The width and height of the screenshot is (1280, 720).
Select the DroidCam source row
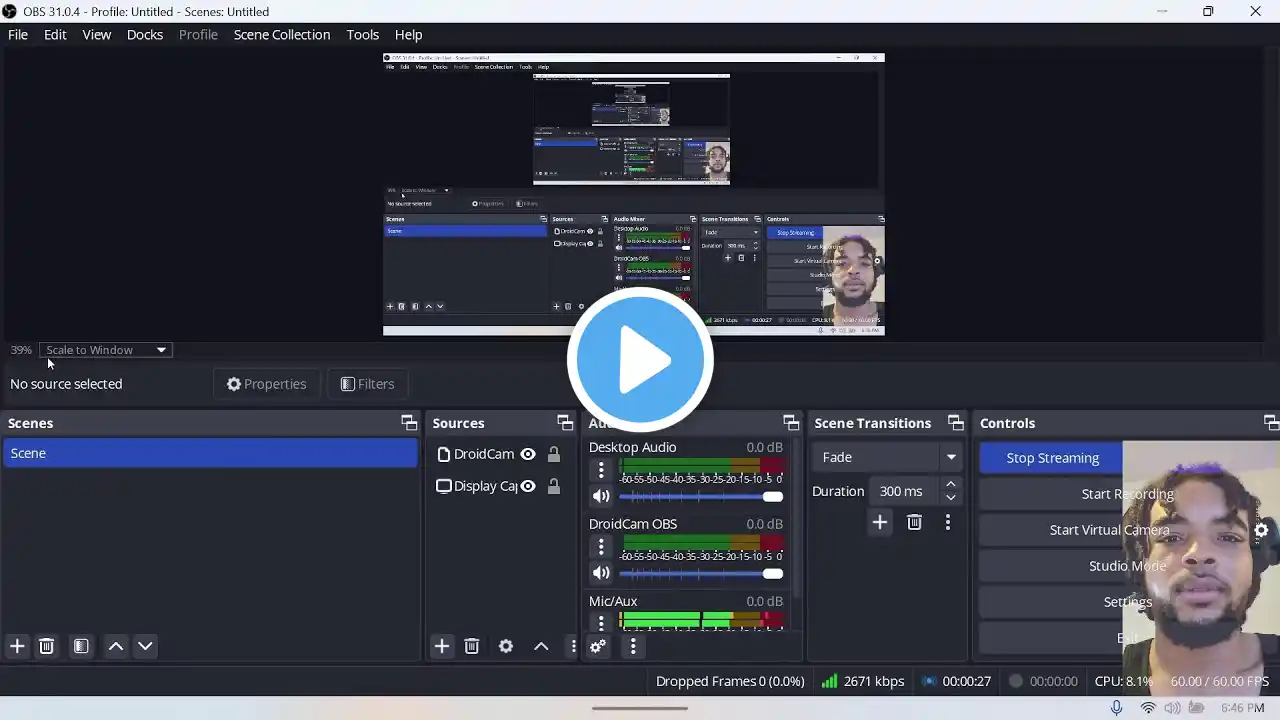500,454
